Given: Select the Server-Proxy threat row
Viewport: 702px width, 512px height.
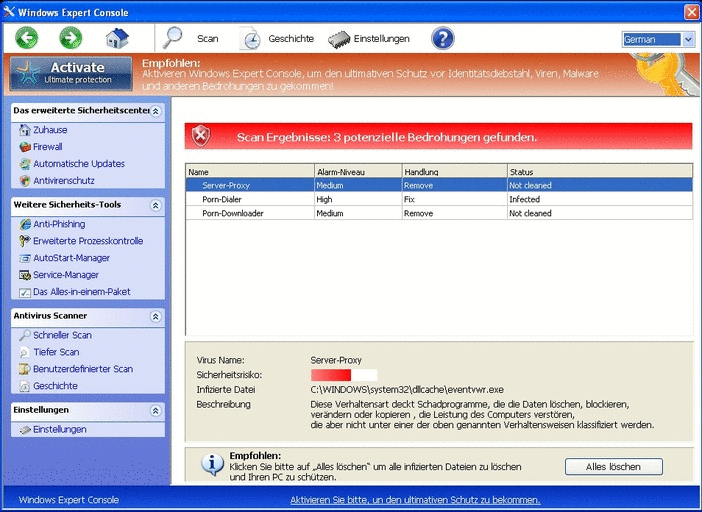Looking at the screenshot, I should point(439,185).
